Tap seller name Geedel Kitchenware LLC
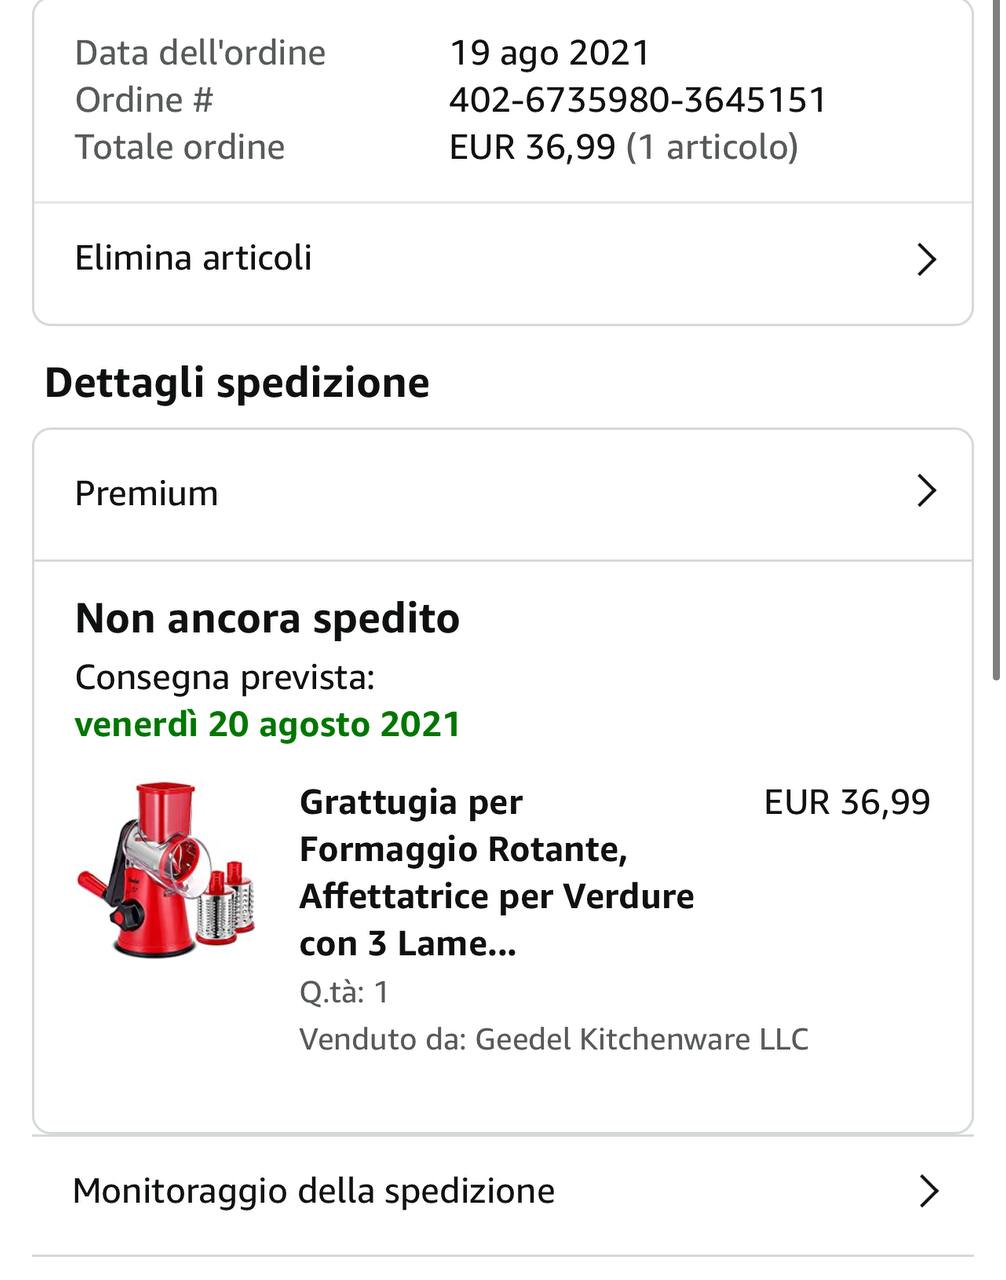Viewport: 1006px width, 1280px height. pyautogui.click(x=641, y=1039)
